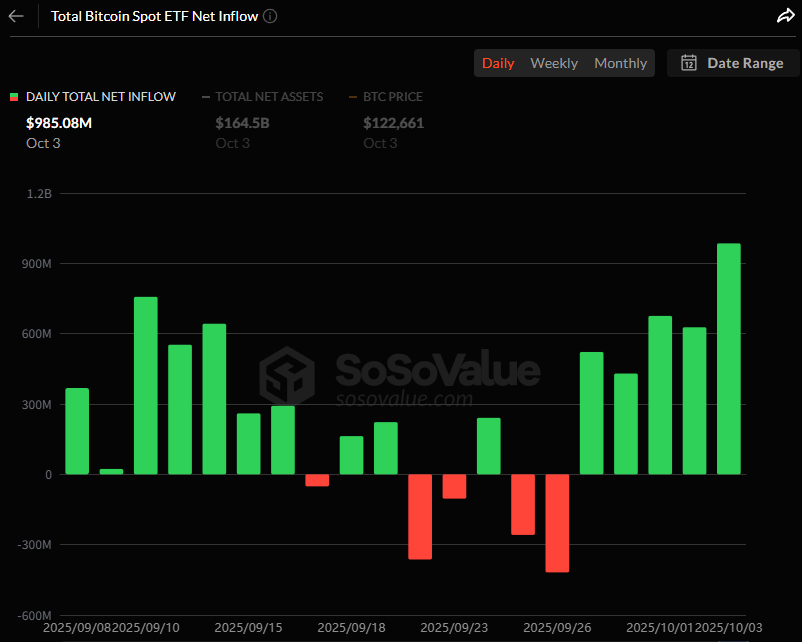Click the largest red outflow bar
This screenshot has height=642, width=802.
coord(557,523)
